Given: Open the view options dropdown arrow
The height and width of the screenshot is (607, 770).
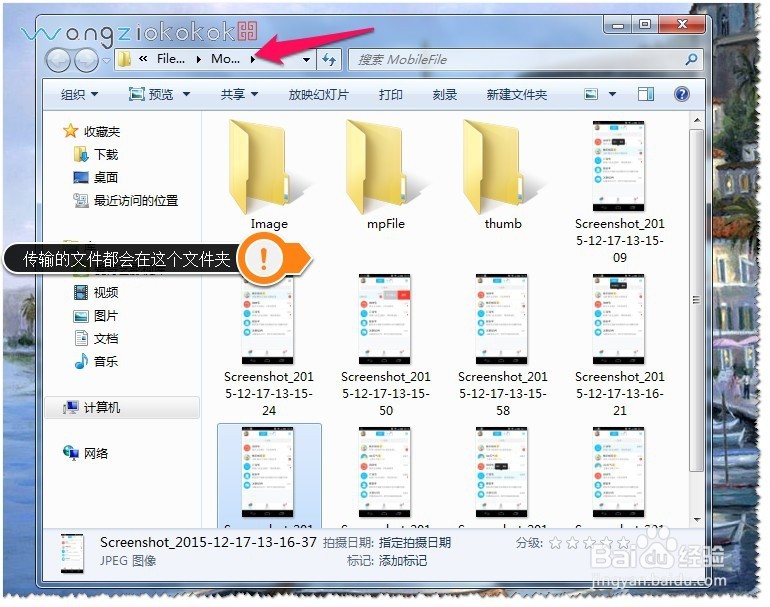Looking at the screenshot, I should [x=612, y=94].
